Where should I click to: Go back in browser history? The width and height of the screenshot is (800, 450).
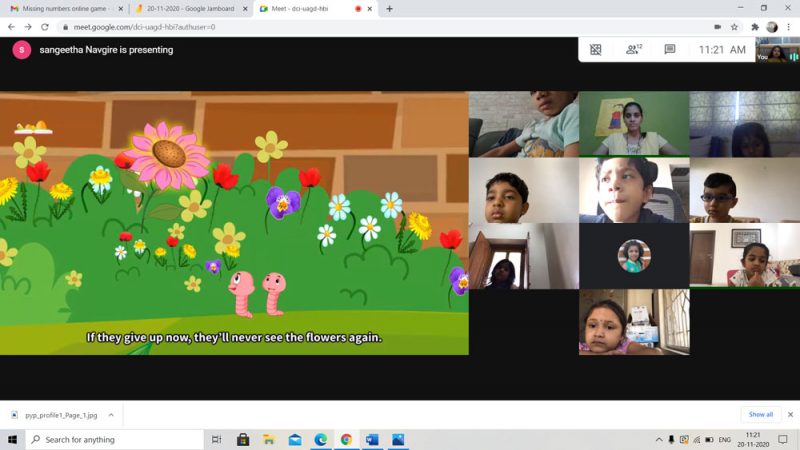[11, 27]
